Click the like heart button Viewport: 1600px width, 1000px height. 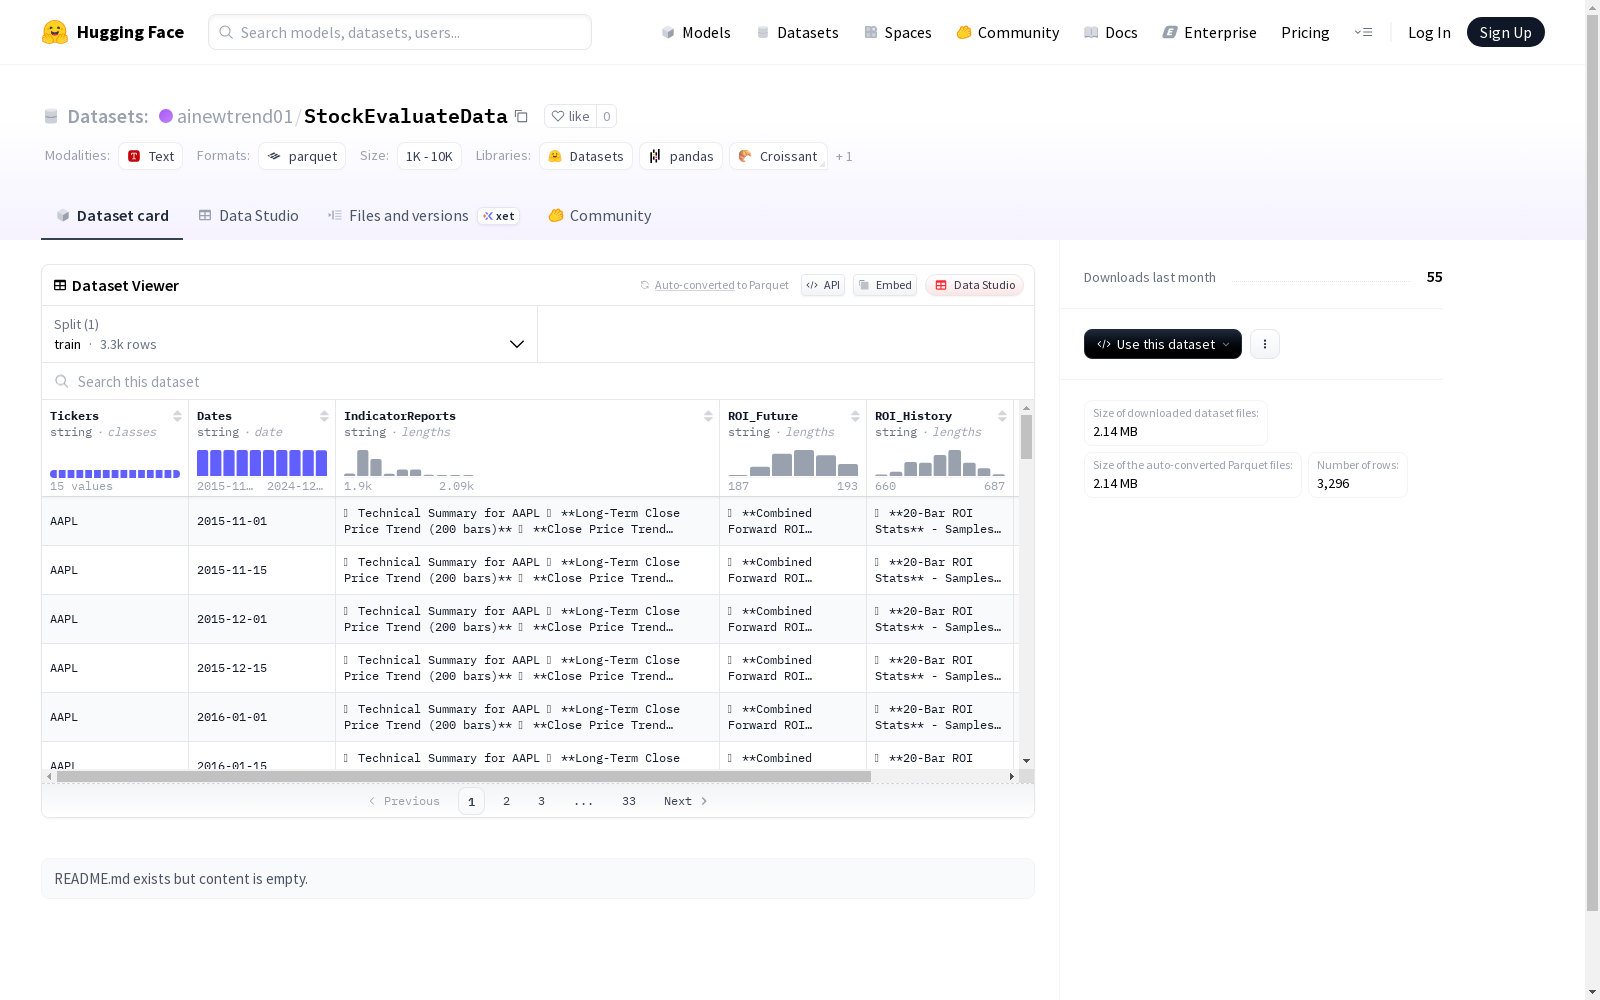pyautogui.click(x=570, y=116)
